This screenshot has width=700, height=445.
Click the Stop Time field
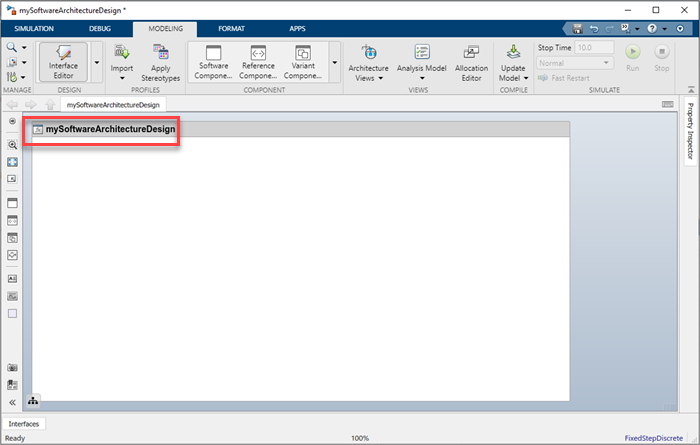594,47
